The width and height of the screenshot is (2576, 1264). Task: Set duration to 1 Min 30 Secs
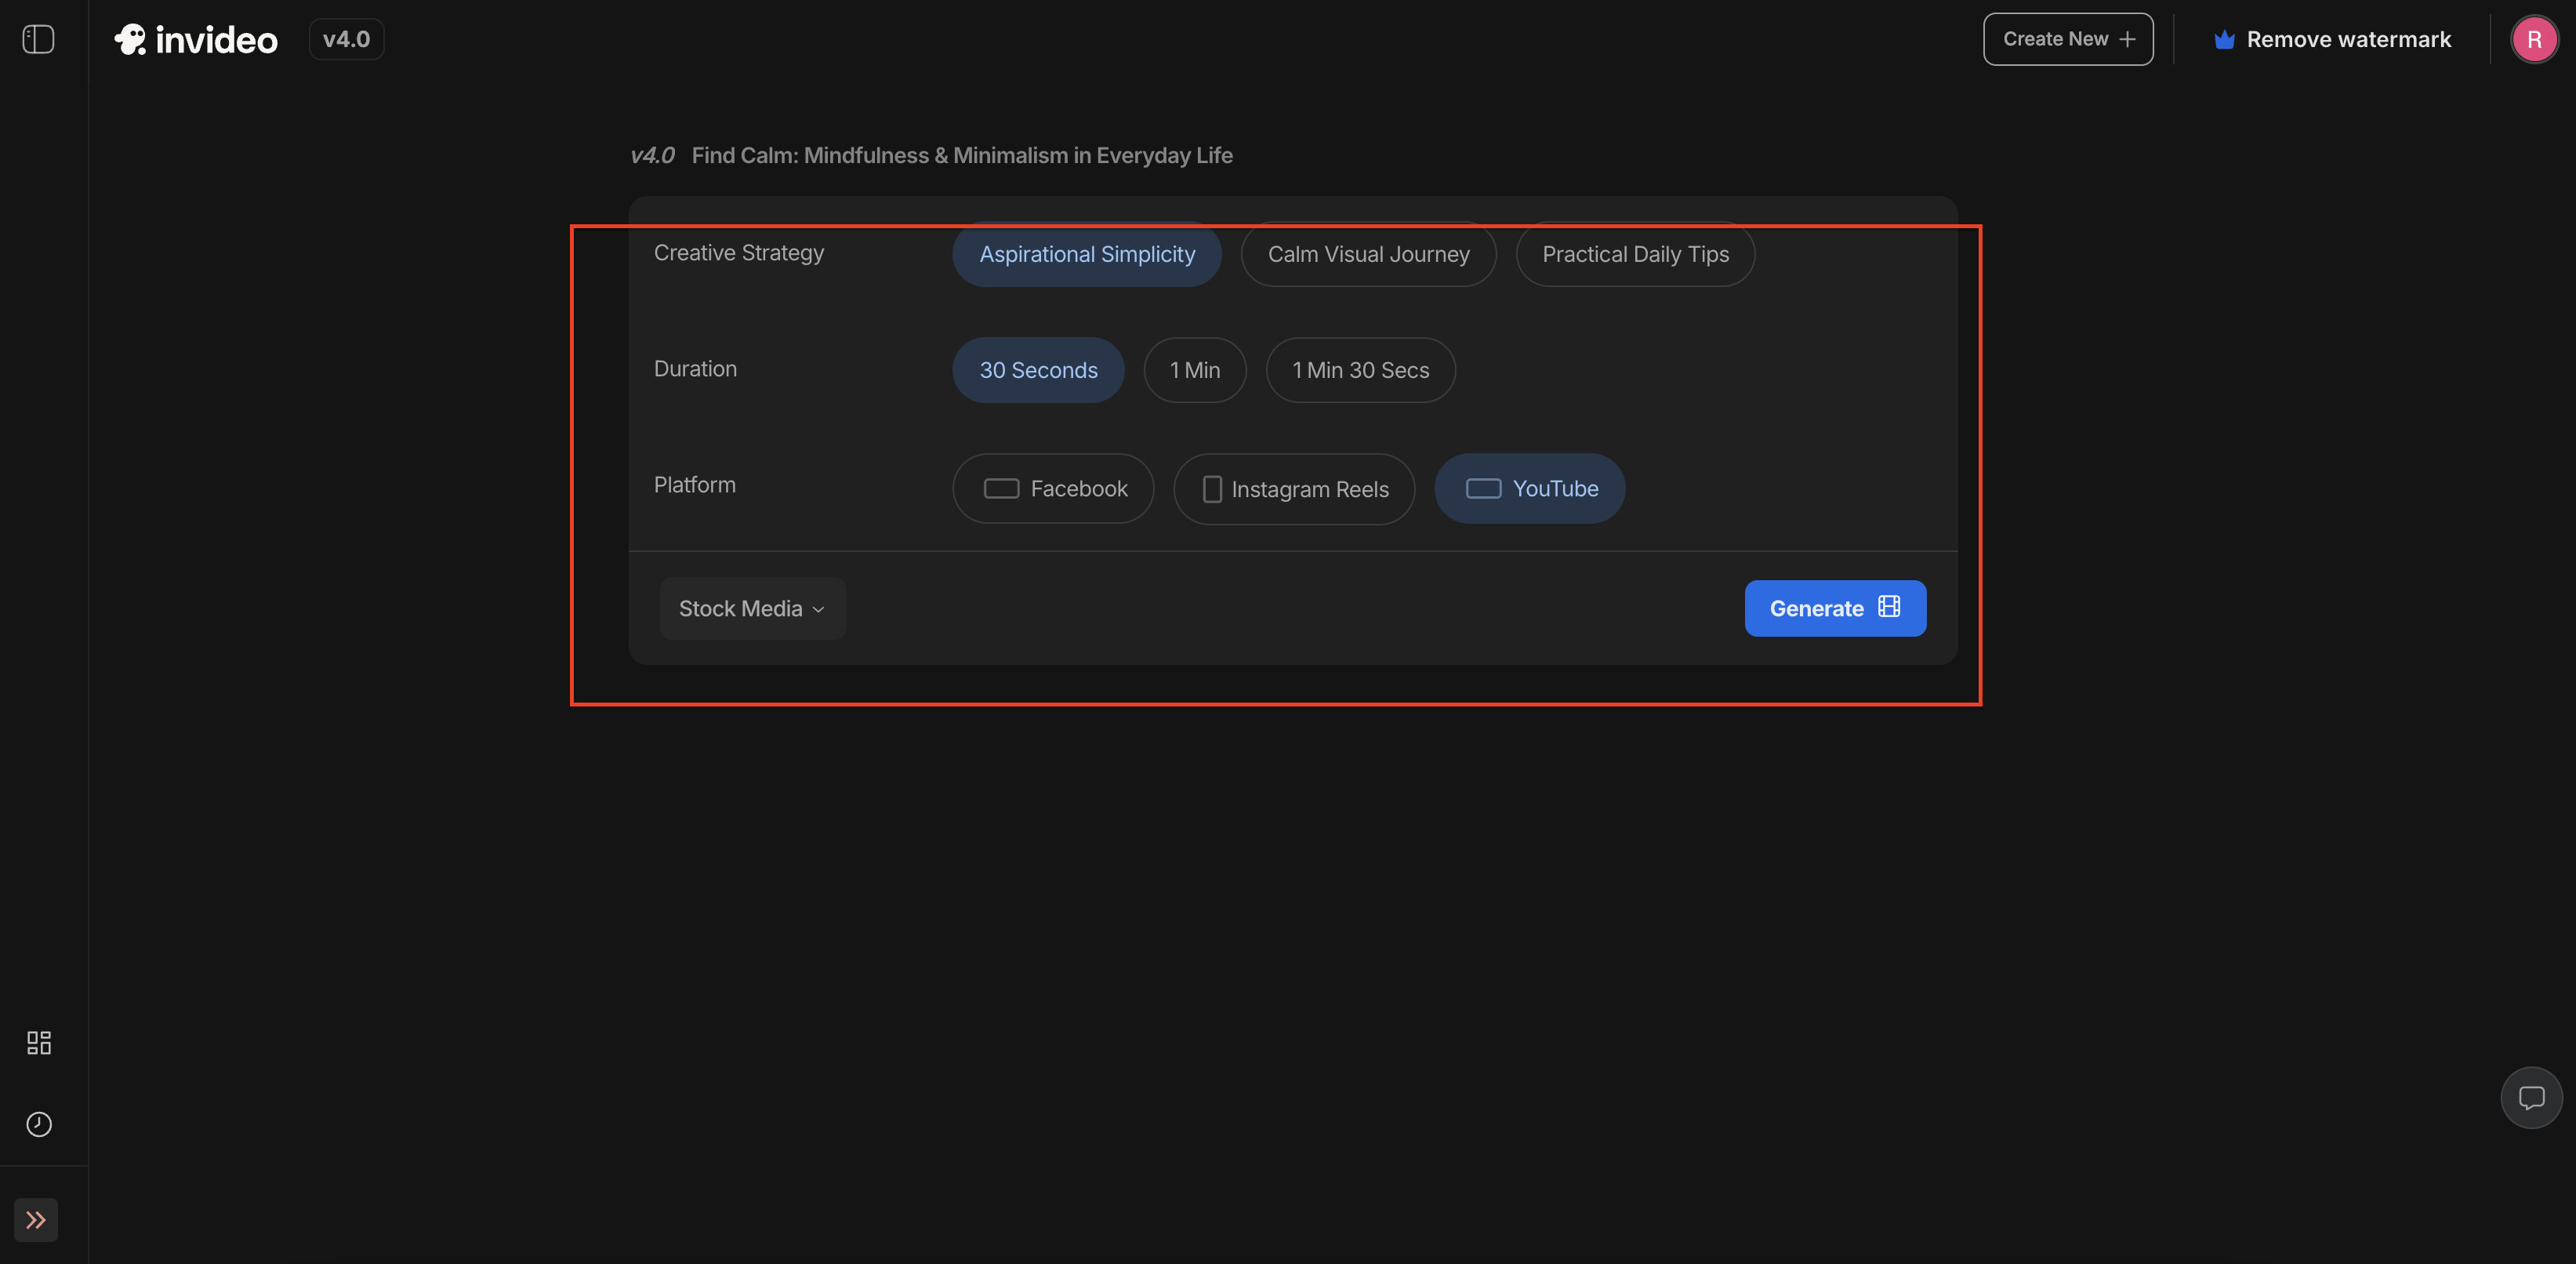(1360, 370)
